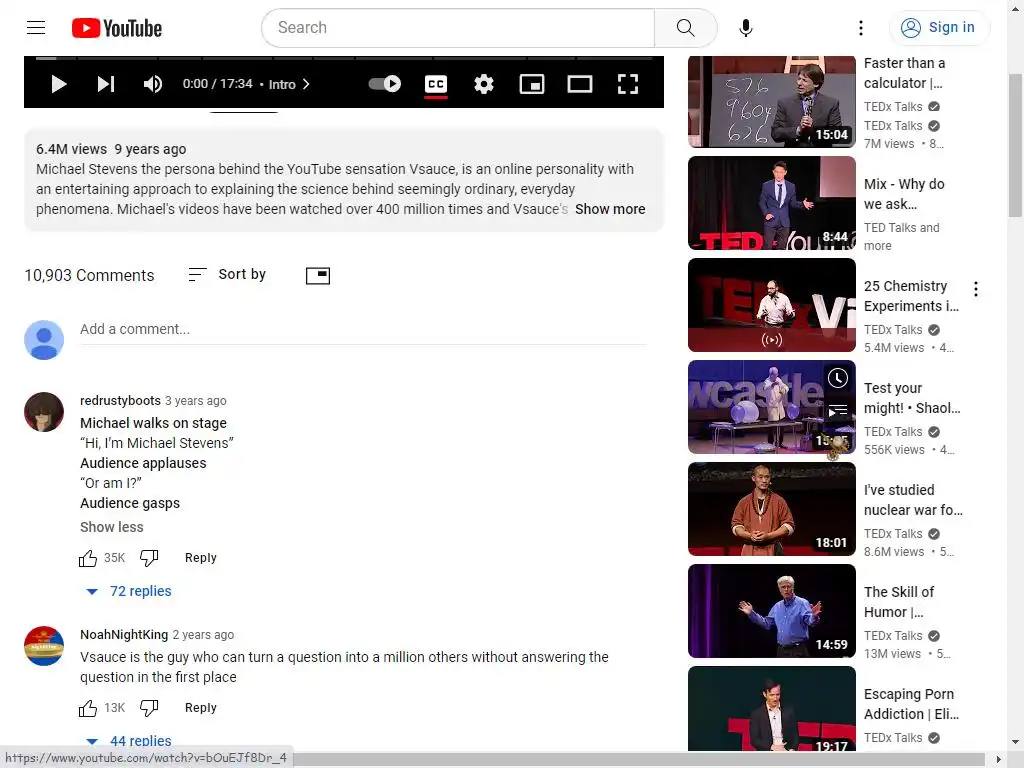The image size is (1024, 768).
Task: Click '2 years ago' timestamp on NoahNightKing comment
Action: pos(203,635)
